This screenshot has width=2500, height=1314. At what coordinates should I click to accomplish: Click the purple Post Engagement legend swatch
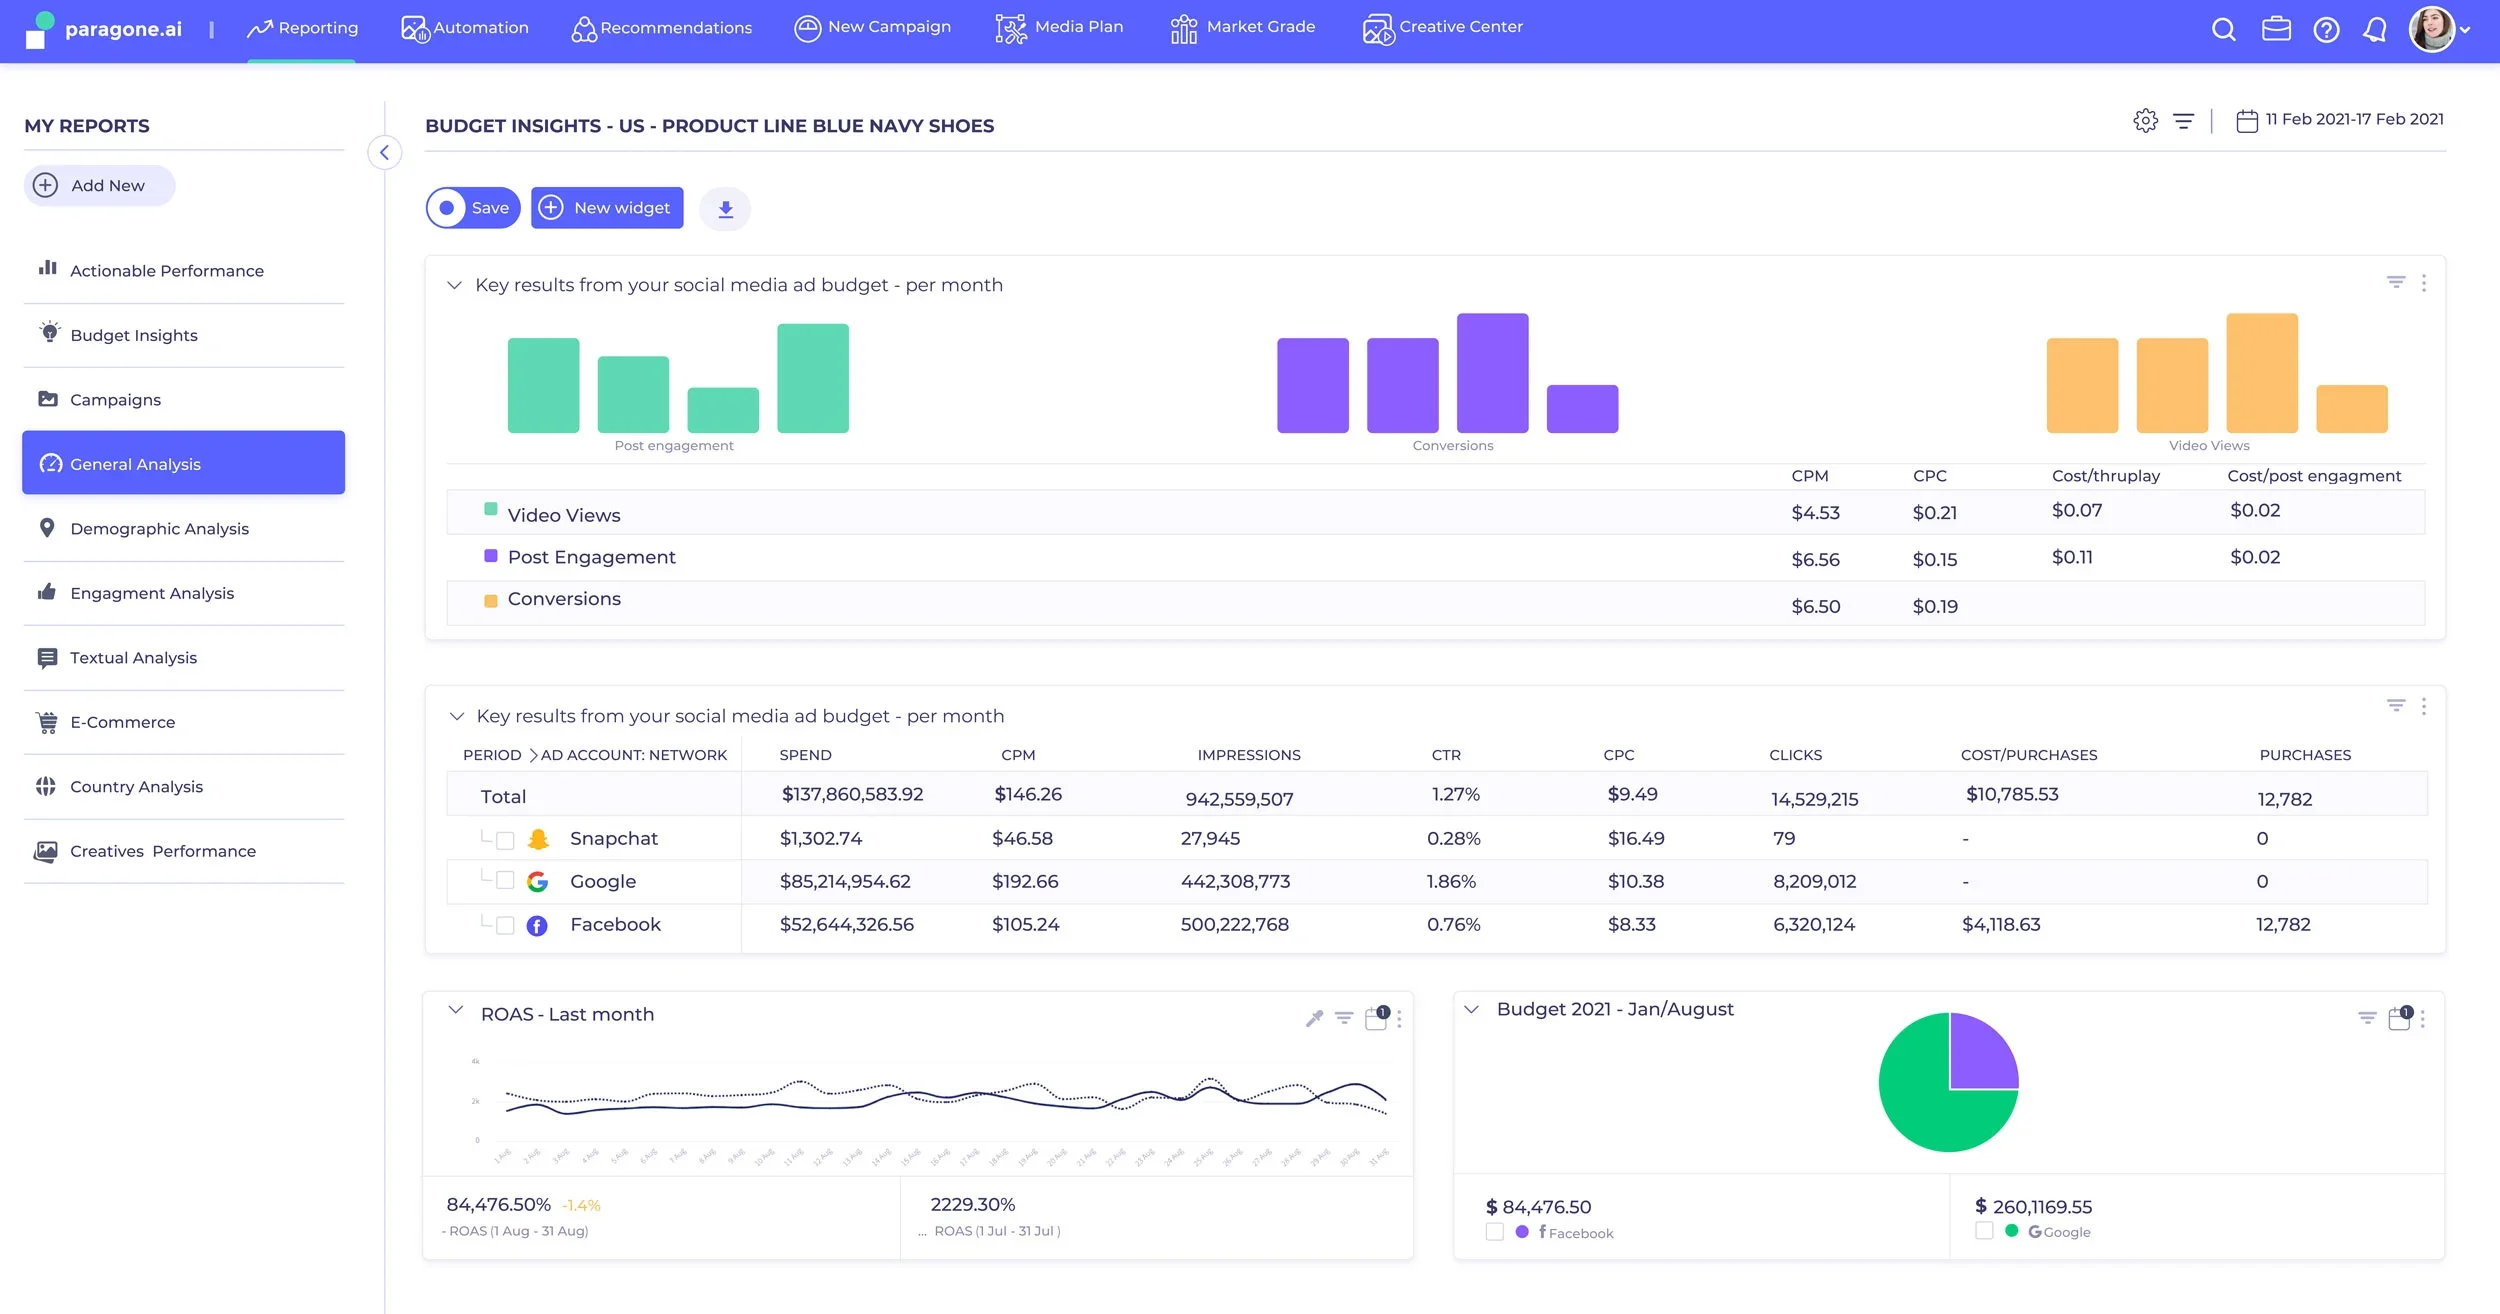click(x=490, y=556)
